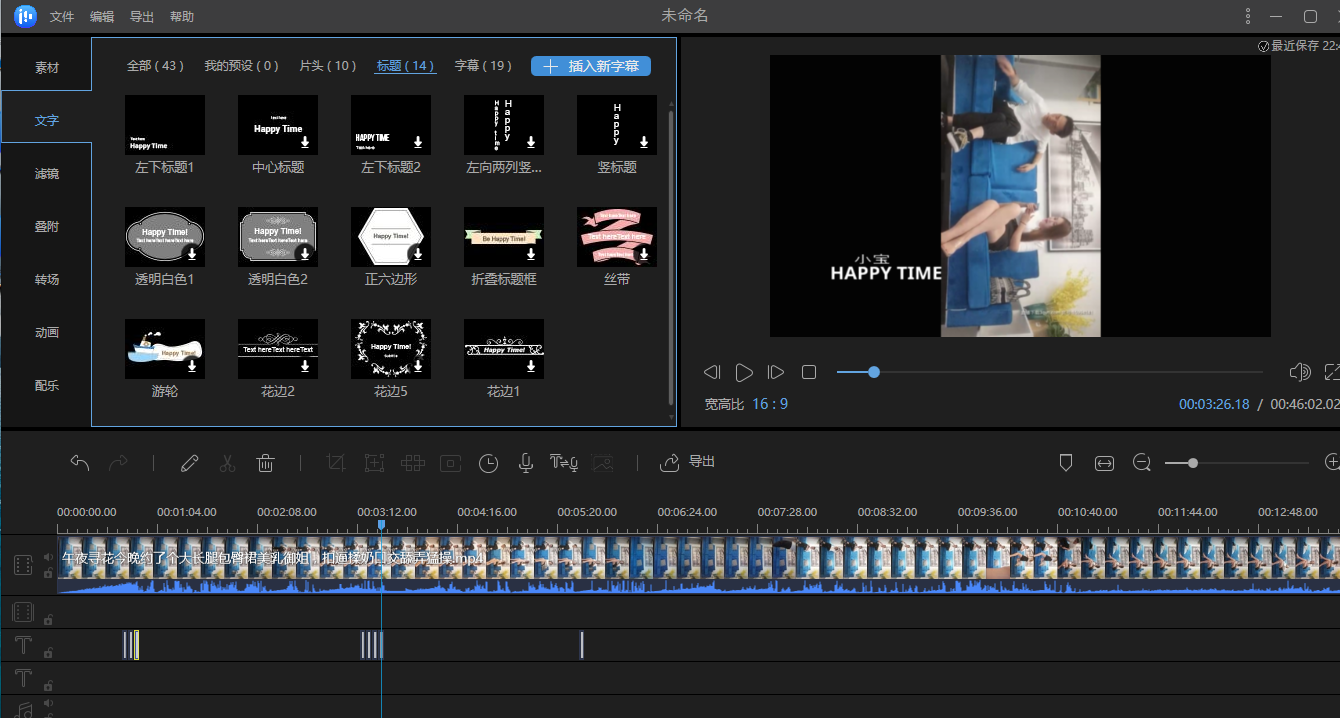1340x718 pixels.
Task: Click the preview volume speaker icon
Action: (1299, 371)
